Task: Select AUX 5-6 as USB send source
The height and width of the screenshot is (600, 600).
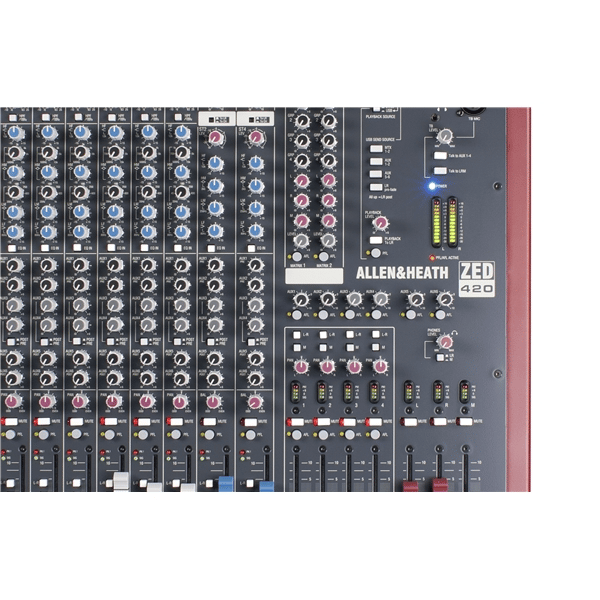Action: click(x=376, y=174)
